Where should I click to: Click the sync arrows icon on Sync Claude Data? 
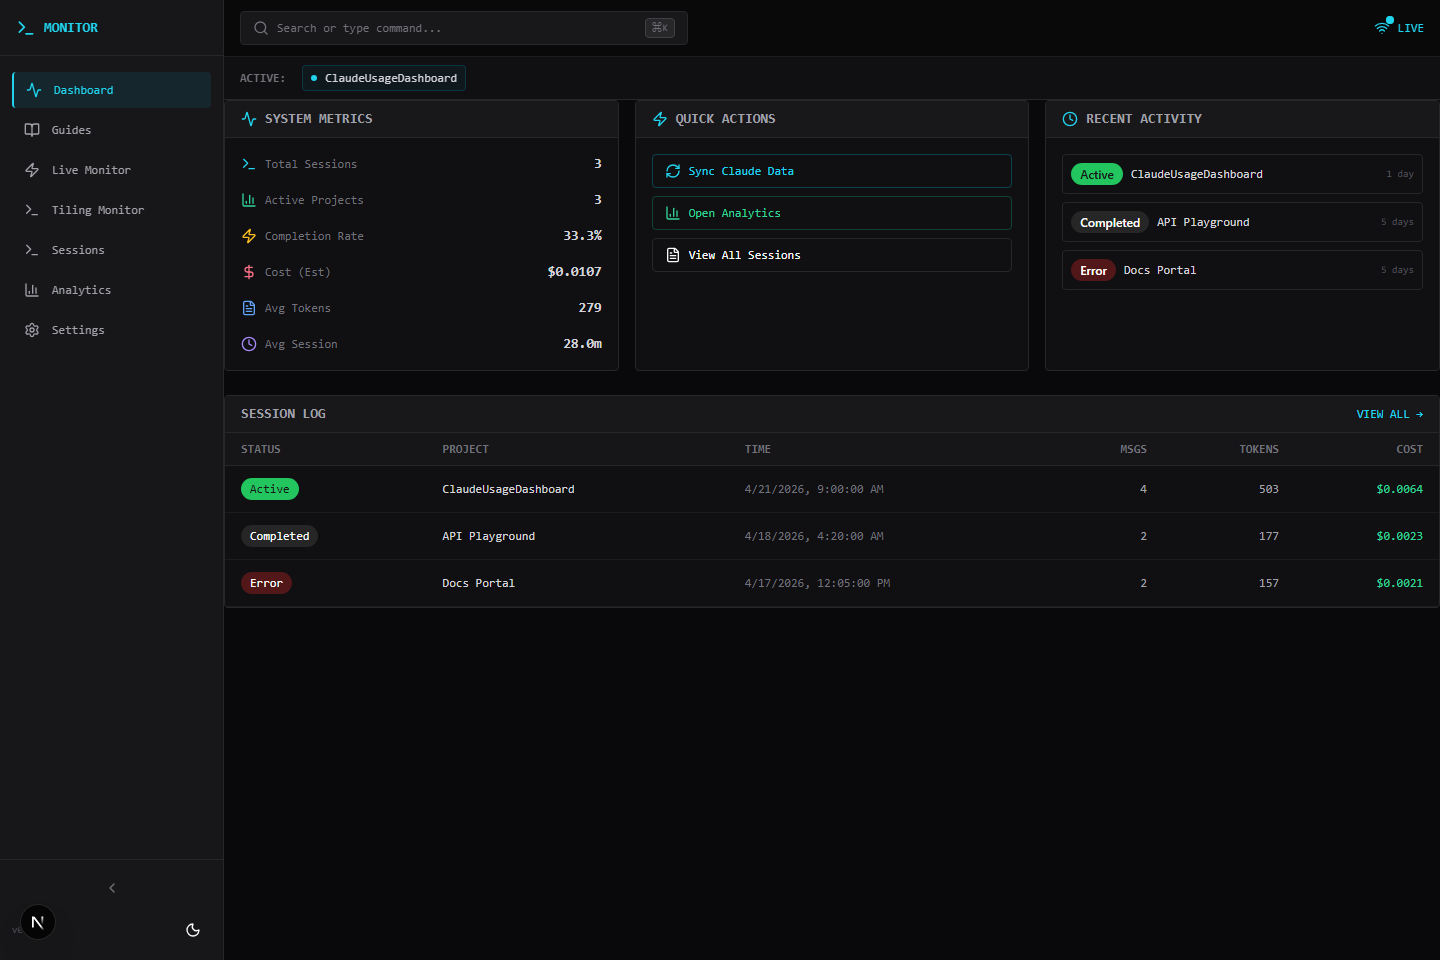pos(673,171)
